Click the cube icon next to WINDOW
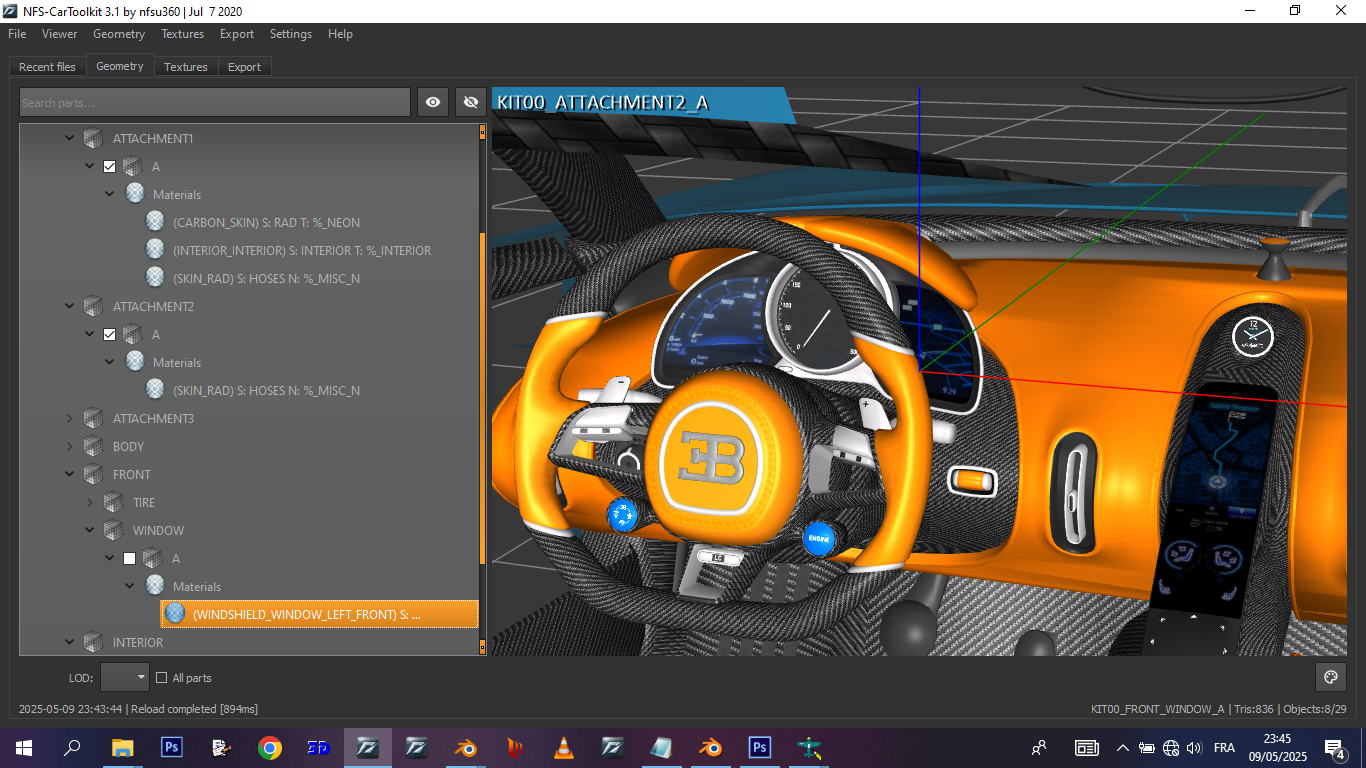 113,530
